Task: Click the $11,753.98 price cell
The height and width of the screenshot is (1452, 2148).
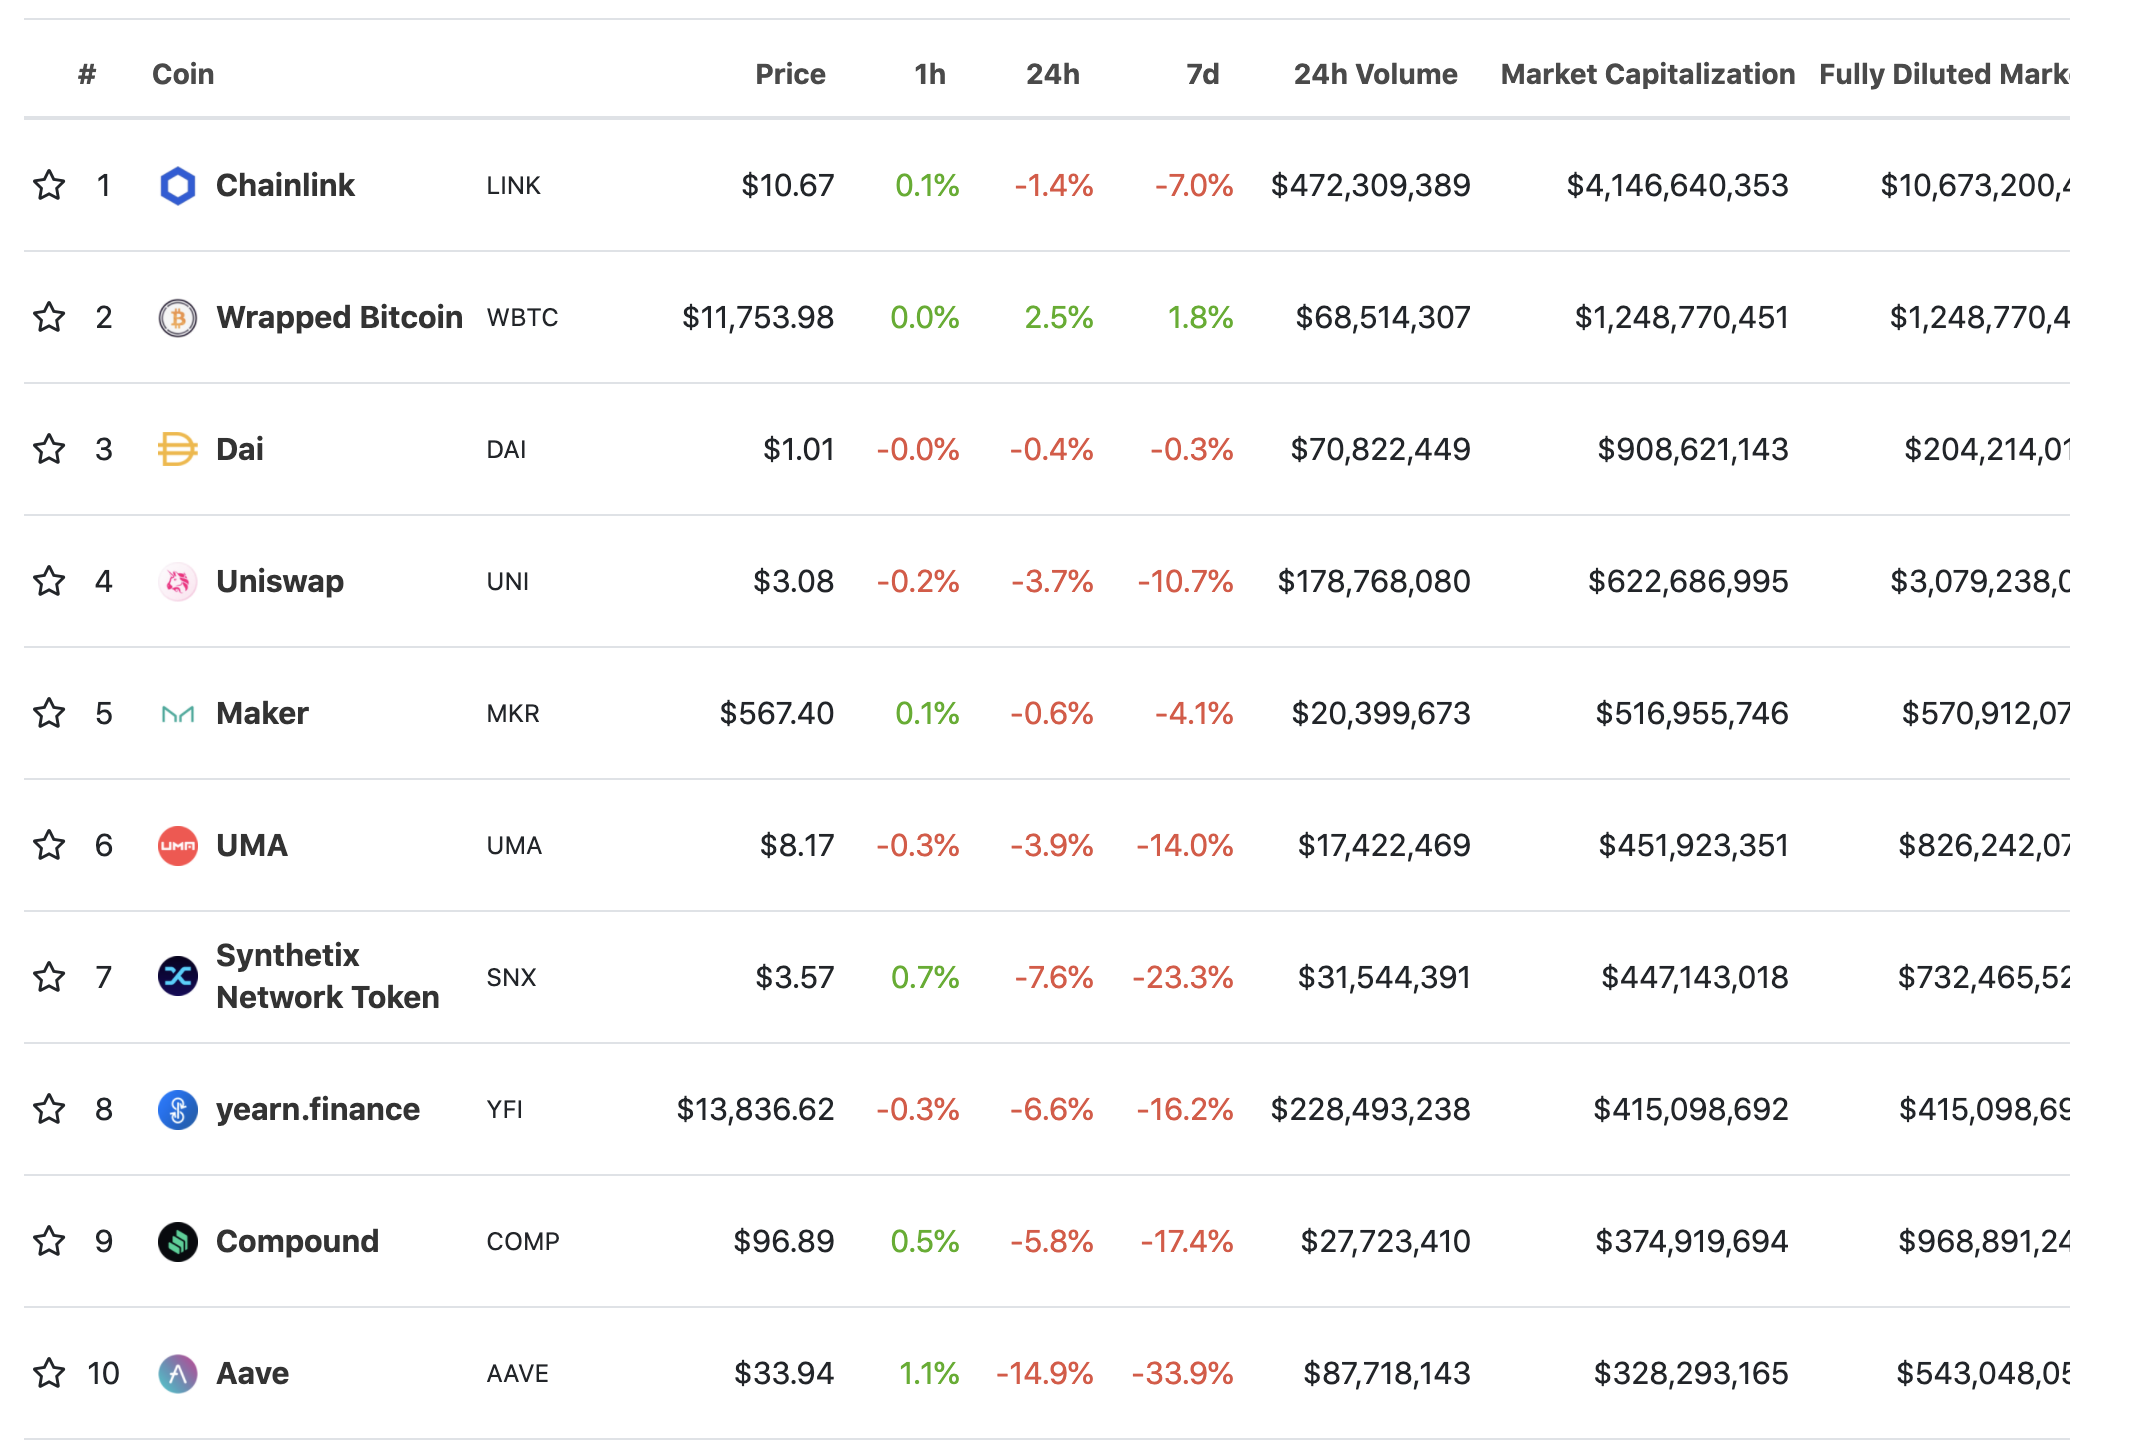Action: [758, 317]
